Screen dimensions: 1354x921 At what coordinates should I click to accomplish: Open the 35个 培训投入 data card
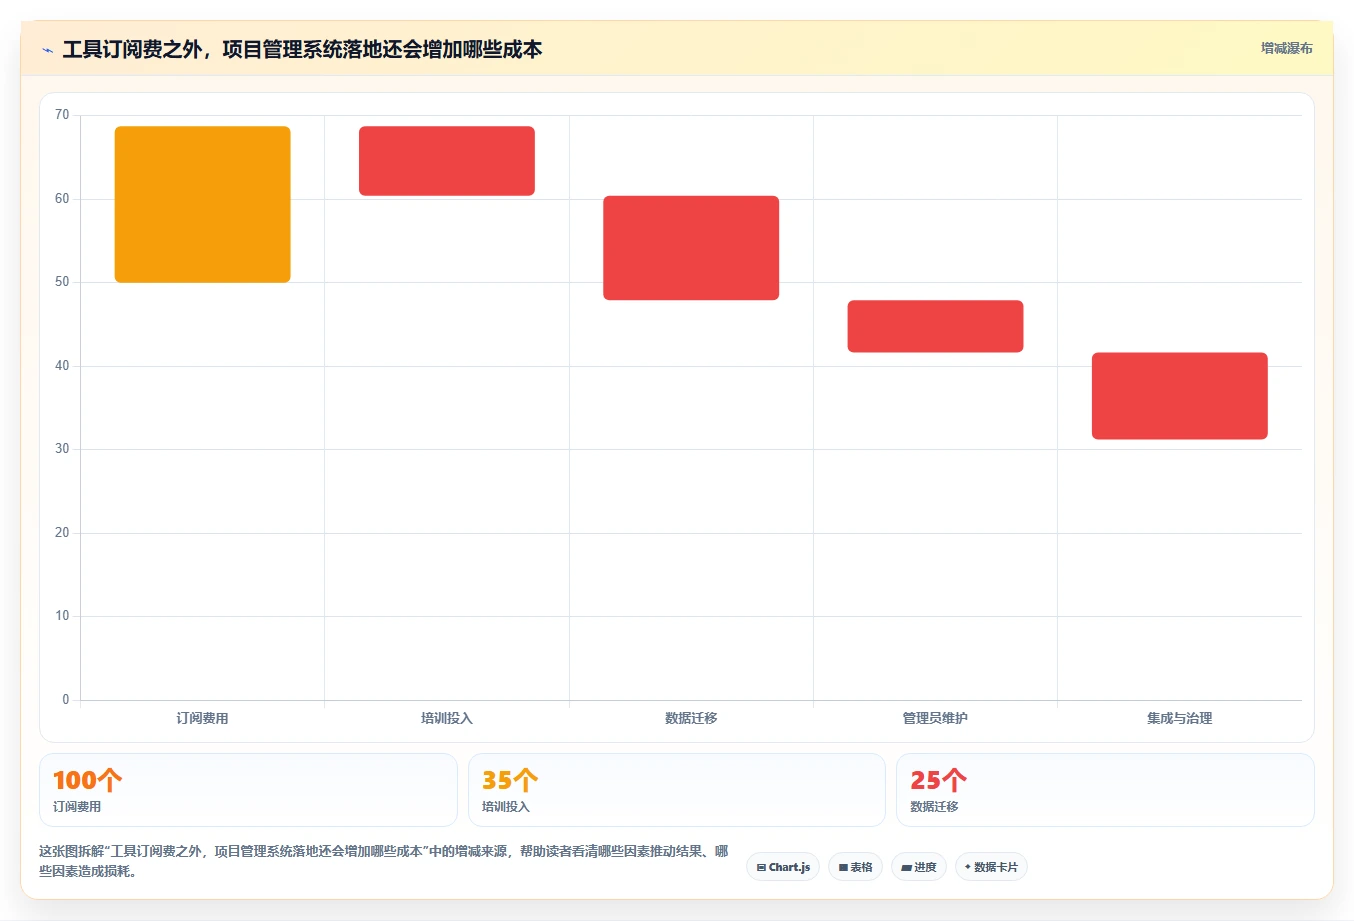coord(677,790)
